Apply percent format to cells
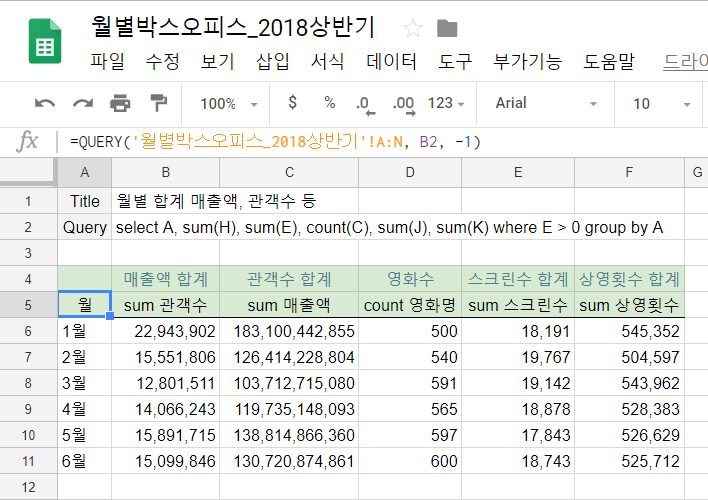This screenshot has width=708, height=500. [x=329, y=103]
